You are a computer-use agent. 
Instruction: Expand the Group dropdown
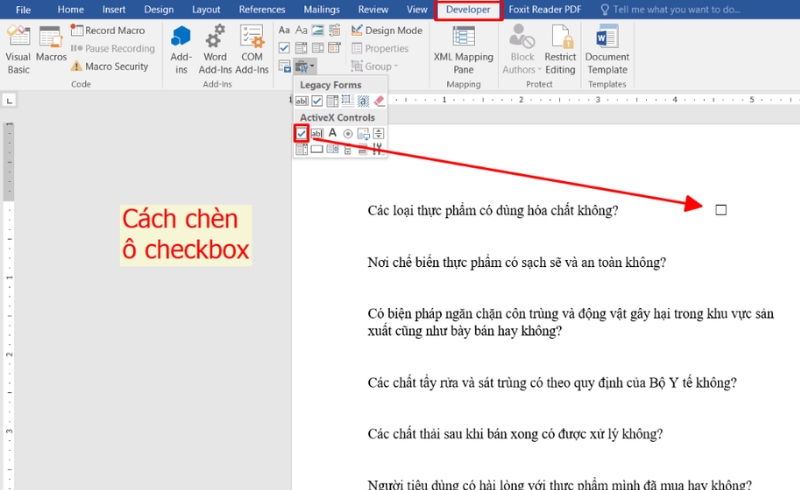pyautogui.click(x=374, y=66)
